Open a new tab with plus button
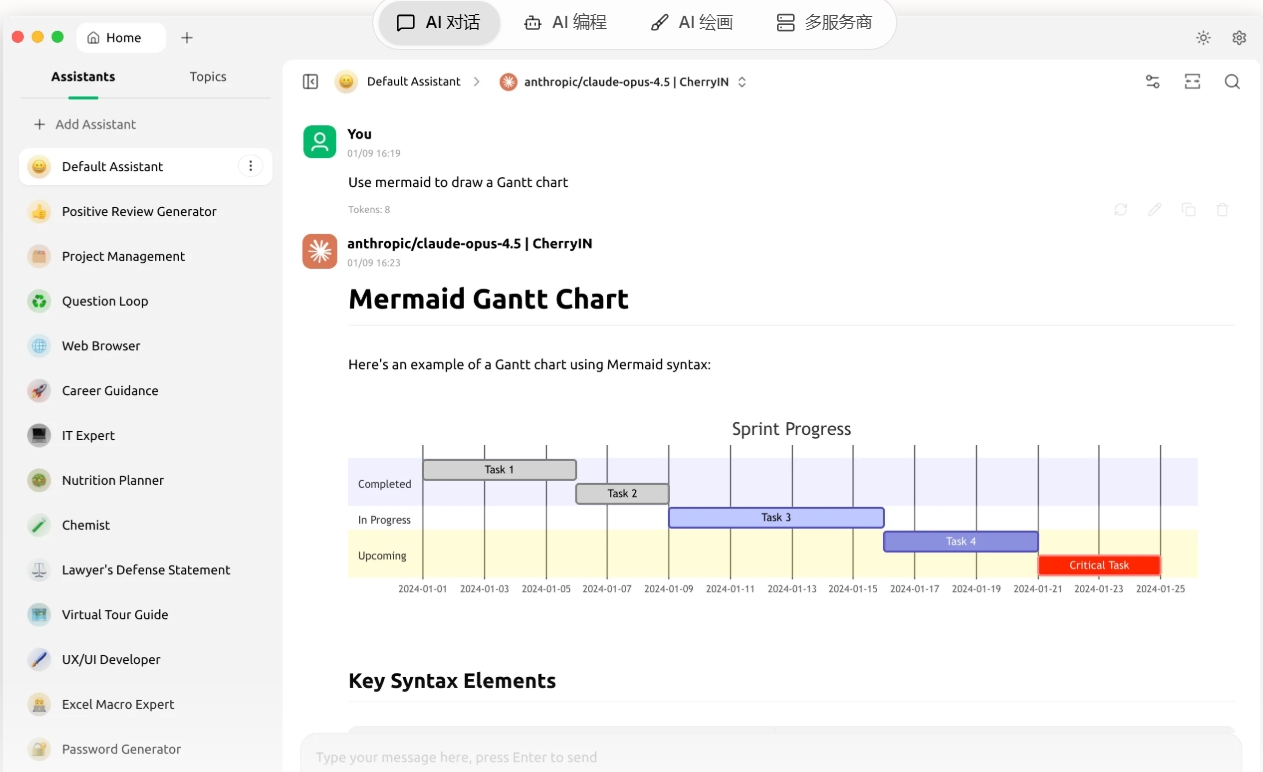The width and height of the screenshot is (1263, 772). (187, 38)
